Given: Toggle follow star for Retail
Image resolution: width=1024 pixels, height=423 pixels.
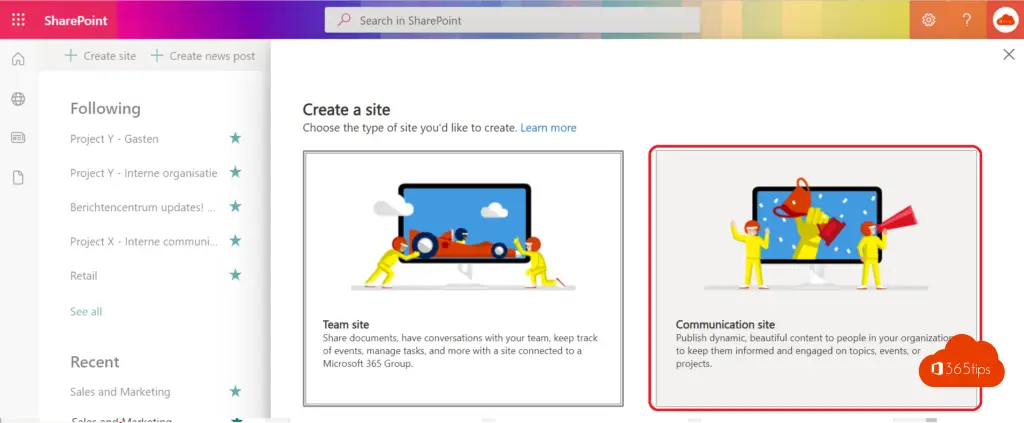Looking at the screenshot, I should click(x=235, y=275).
